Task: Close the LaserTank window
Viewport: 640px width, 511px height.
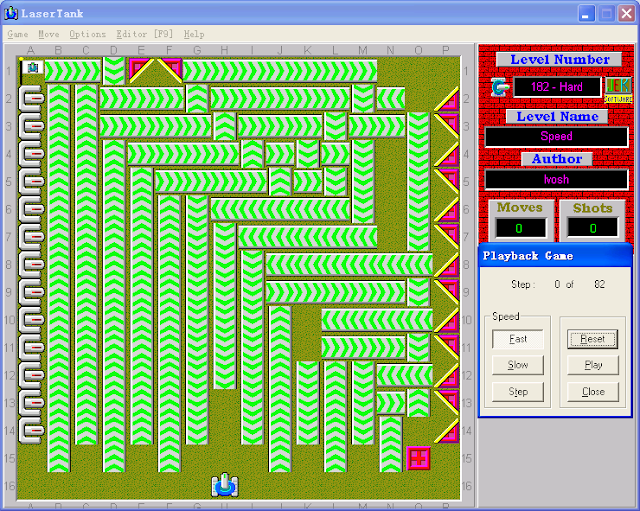Action: coord(626,13)
